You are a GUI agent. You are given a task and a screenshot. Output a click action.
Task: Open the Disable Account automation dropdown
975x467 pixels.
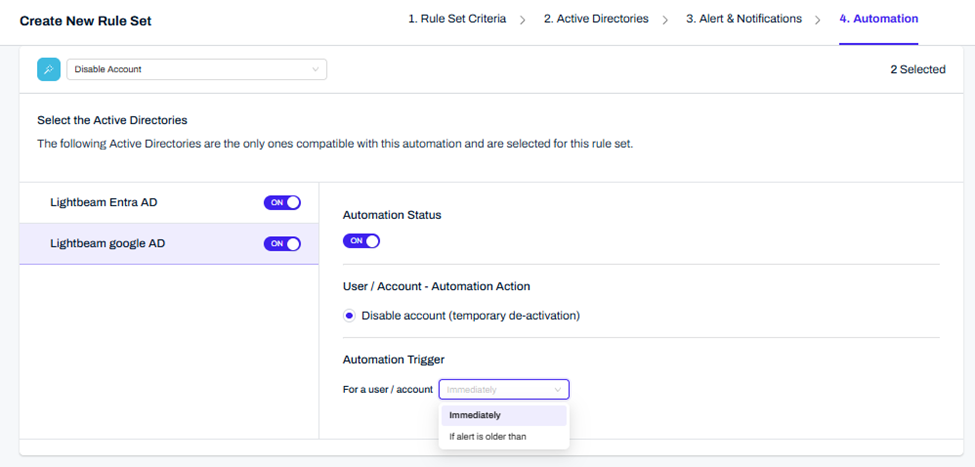(196, 70)
